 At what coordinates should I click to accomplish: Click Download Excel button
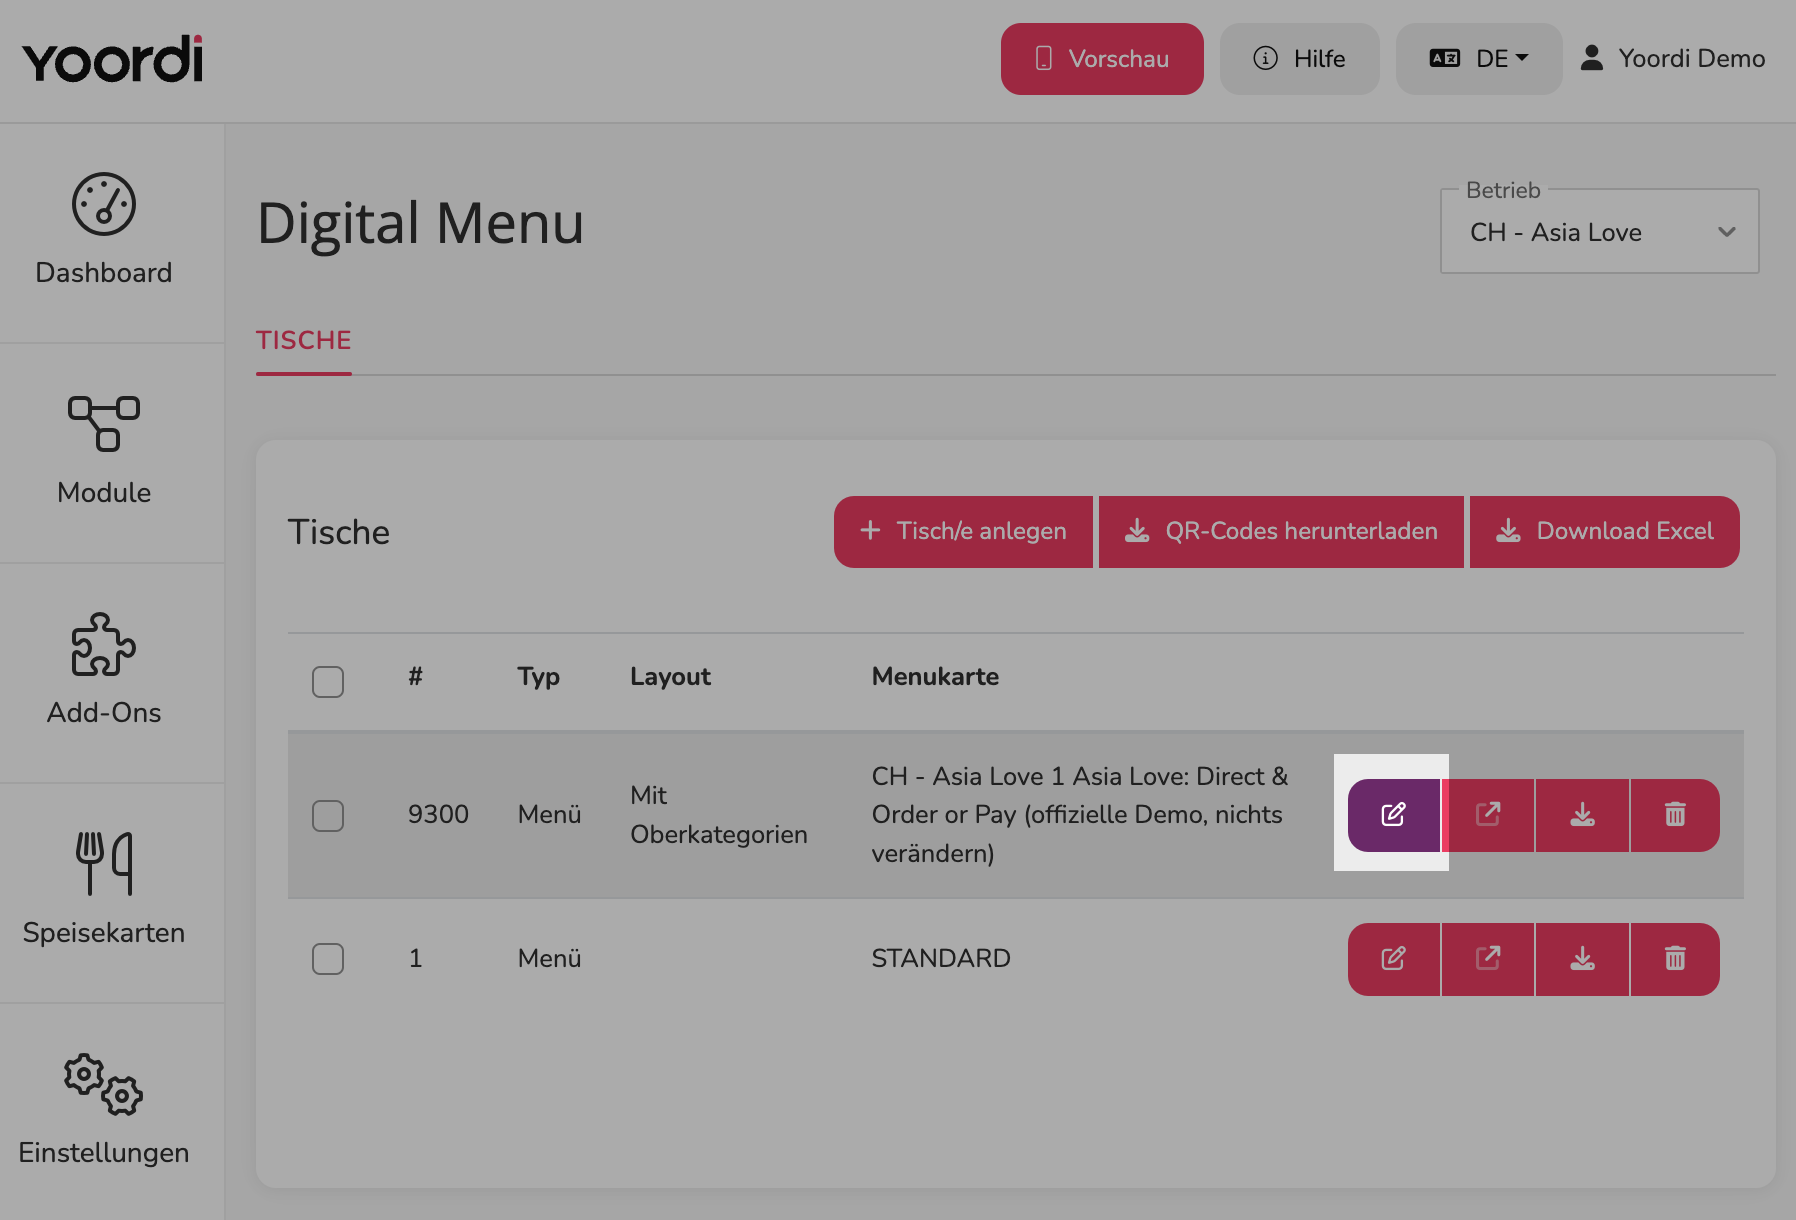1605,532
